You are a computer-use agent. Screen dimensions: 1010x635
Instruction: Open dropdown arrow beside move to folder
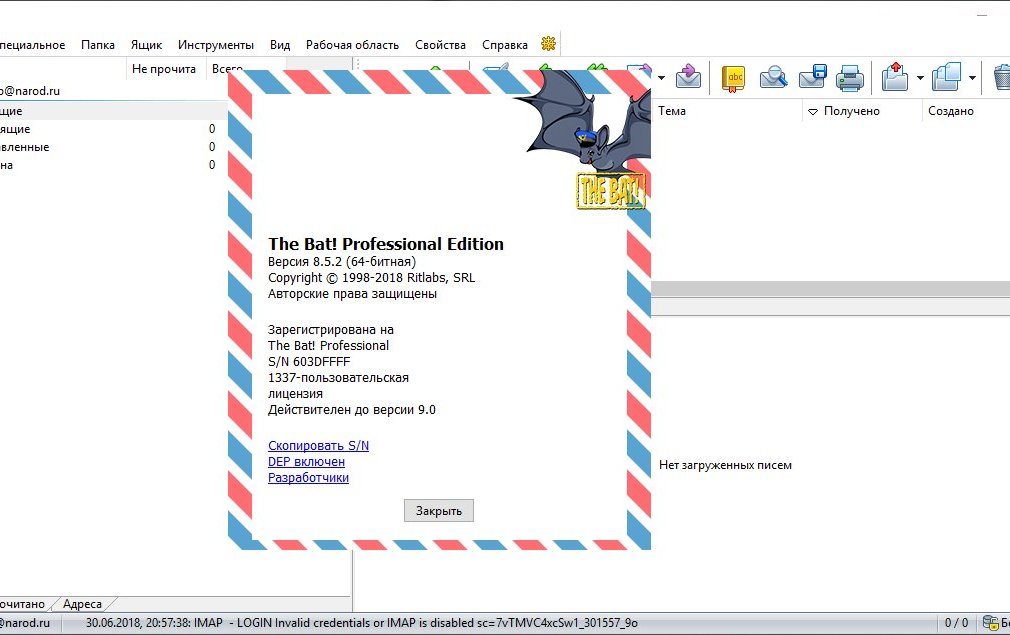[x=920, y=78]
